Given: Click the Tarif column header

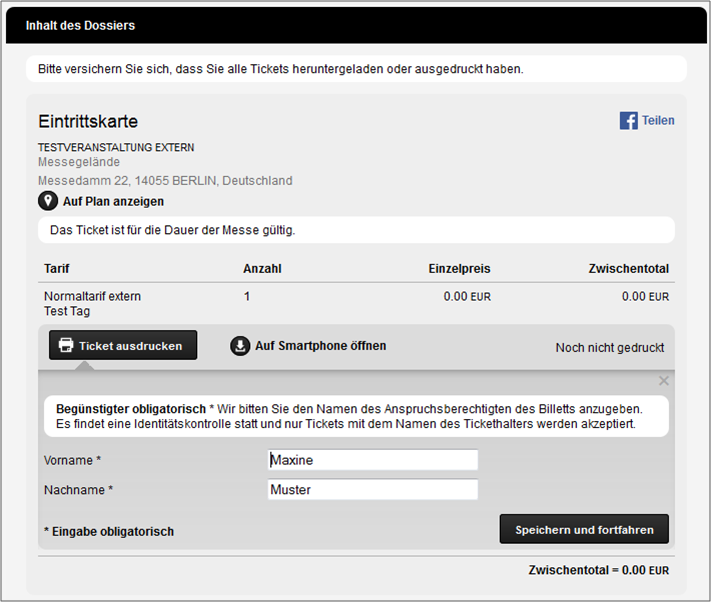Looking at the screenshot, I should [x=57, y=269].
